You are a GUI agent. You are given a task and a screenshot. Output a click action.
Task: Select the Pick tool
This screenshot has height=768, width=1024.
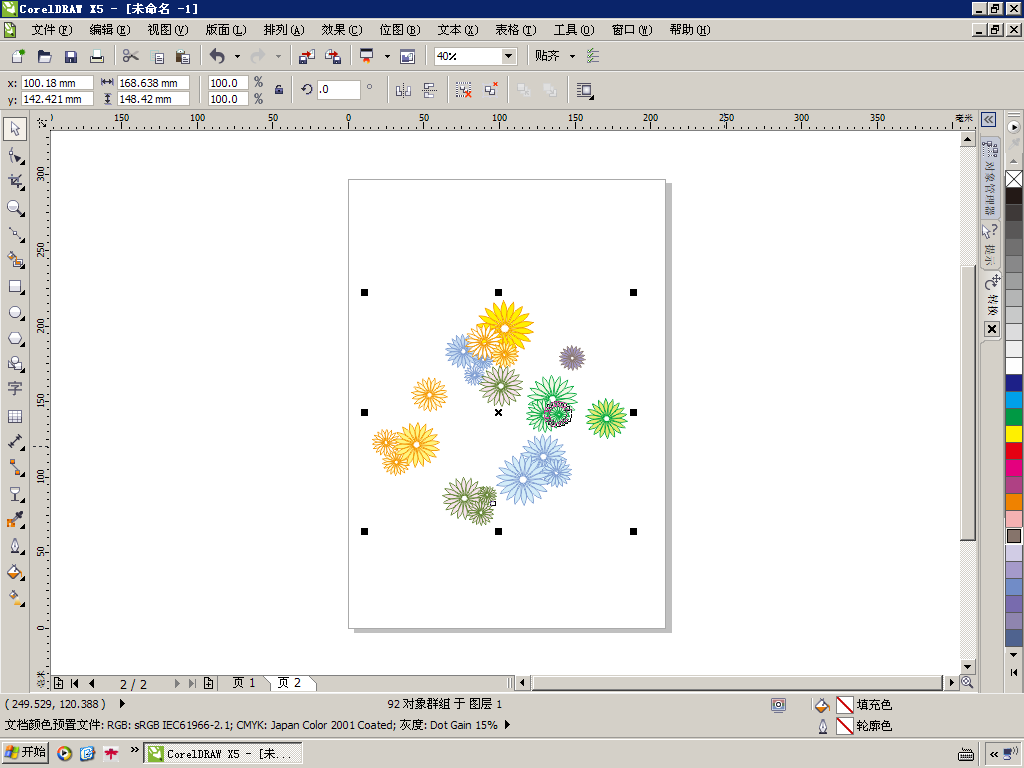coord(15,129)
